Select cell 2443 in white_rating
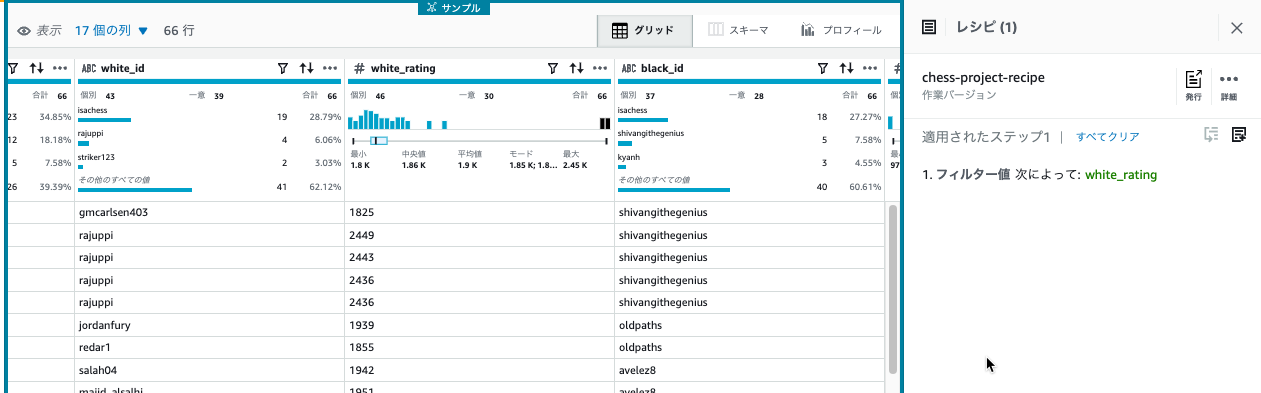This screenshot has height=393, width=1261. pos(479,258)
